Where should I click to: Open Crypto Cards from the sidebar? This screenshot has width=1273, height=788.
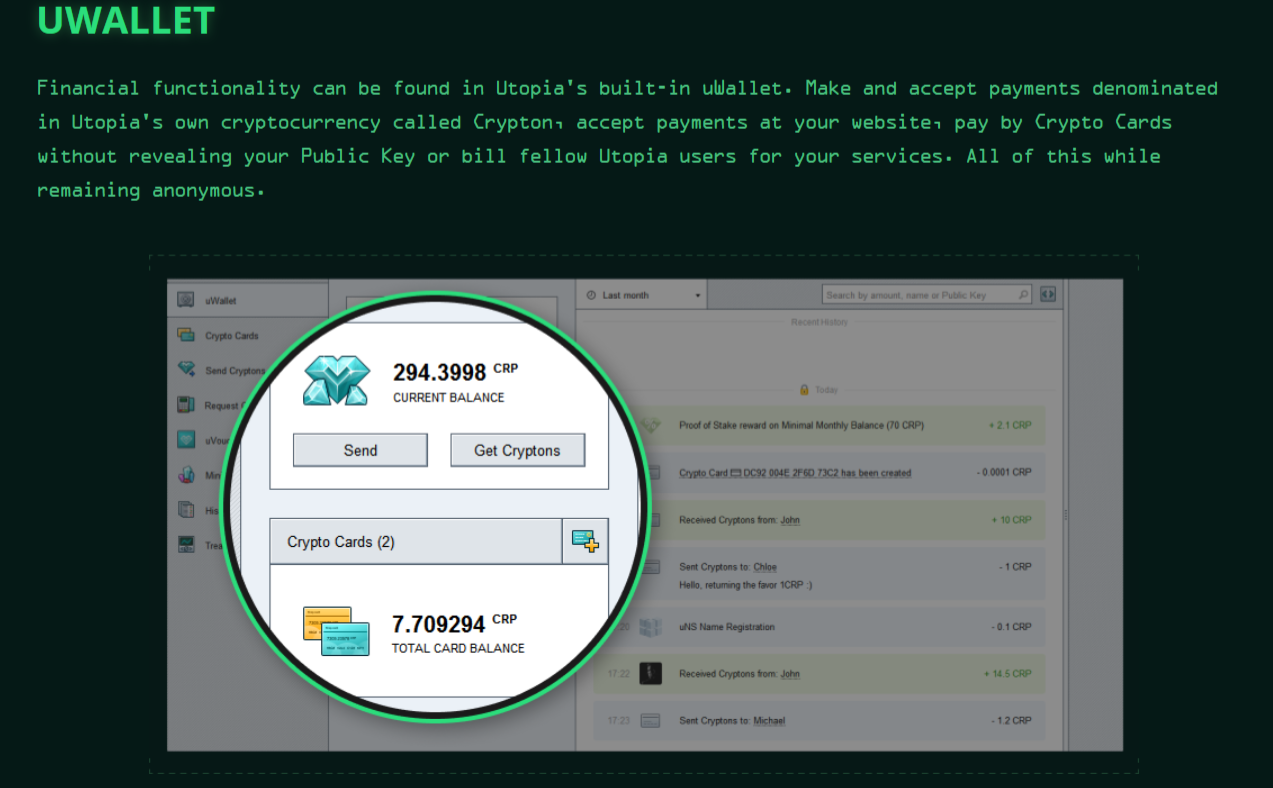click(185, 335)
